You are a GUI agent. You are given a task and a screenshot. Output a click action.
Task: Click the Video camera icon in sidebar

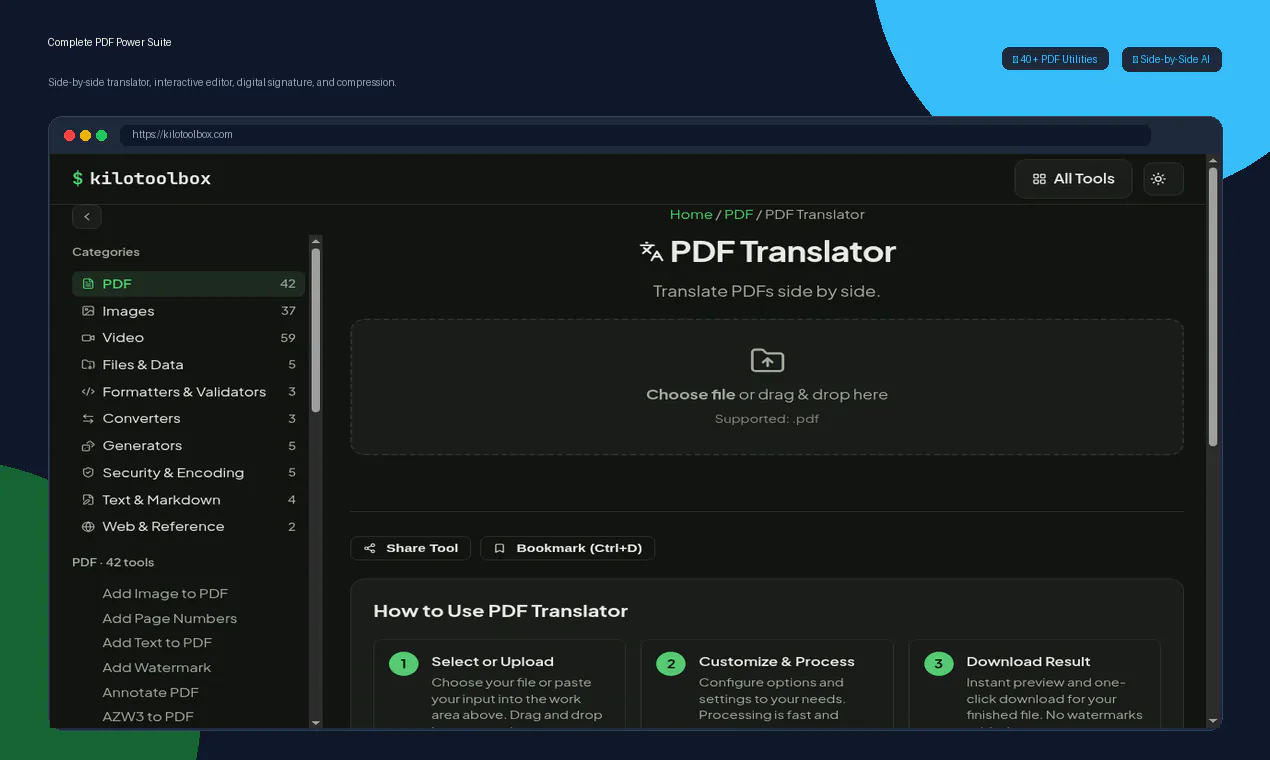coord(88,338)
